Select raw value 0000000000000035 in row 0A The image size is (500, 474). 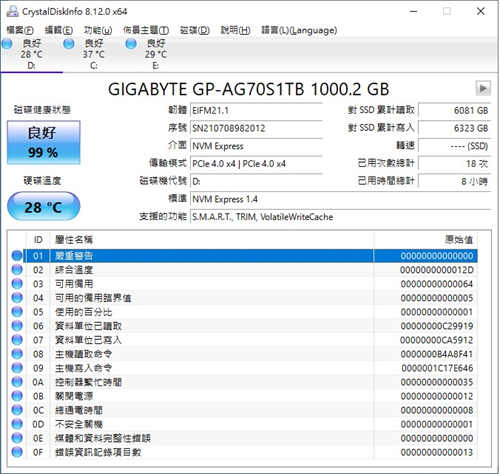click(x=437, y=382)
